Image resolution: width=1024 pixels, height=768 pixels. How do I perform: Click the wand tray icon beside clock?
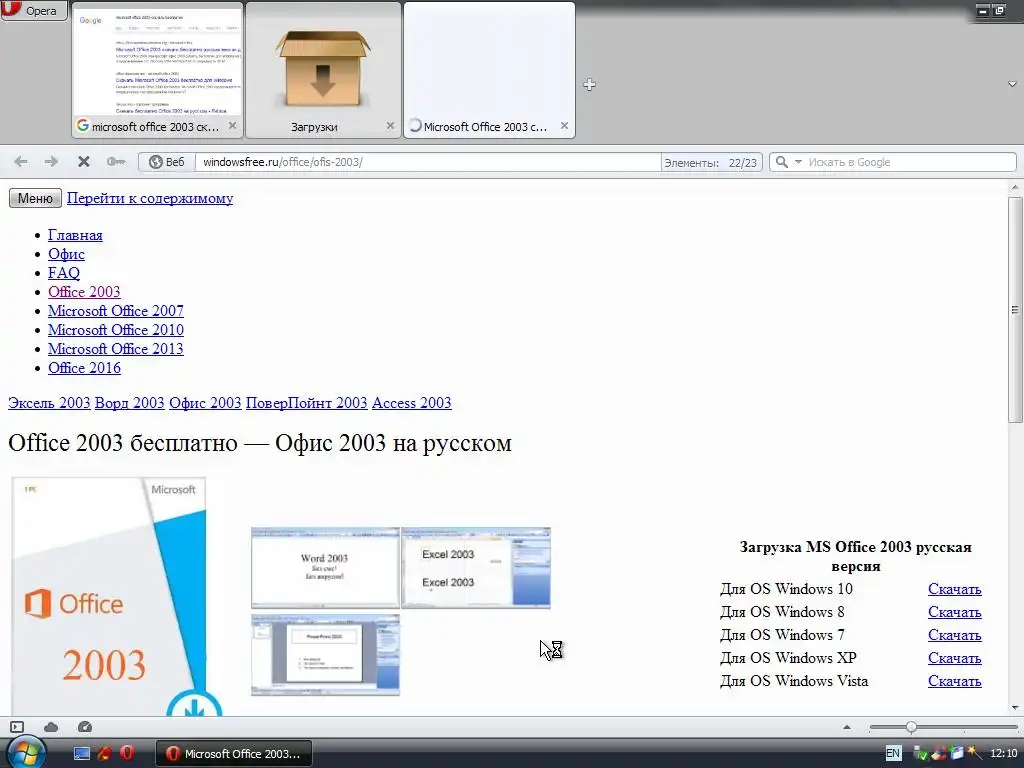point(975,753)
